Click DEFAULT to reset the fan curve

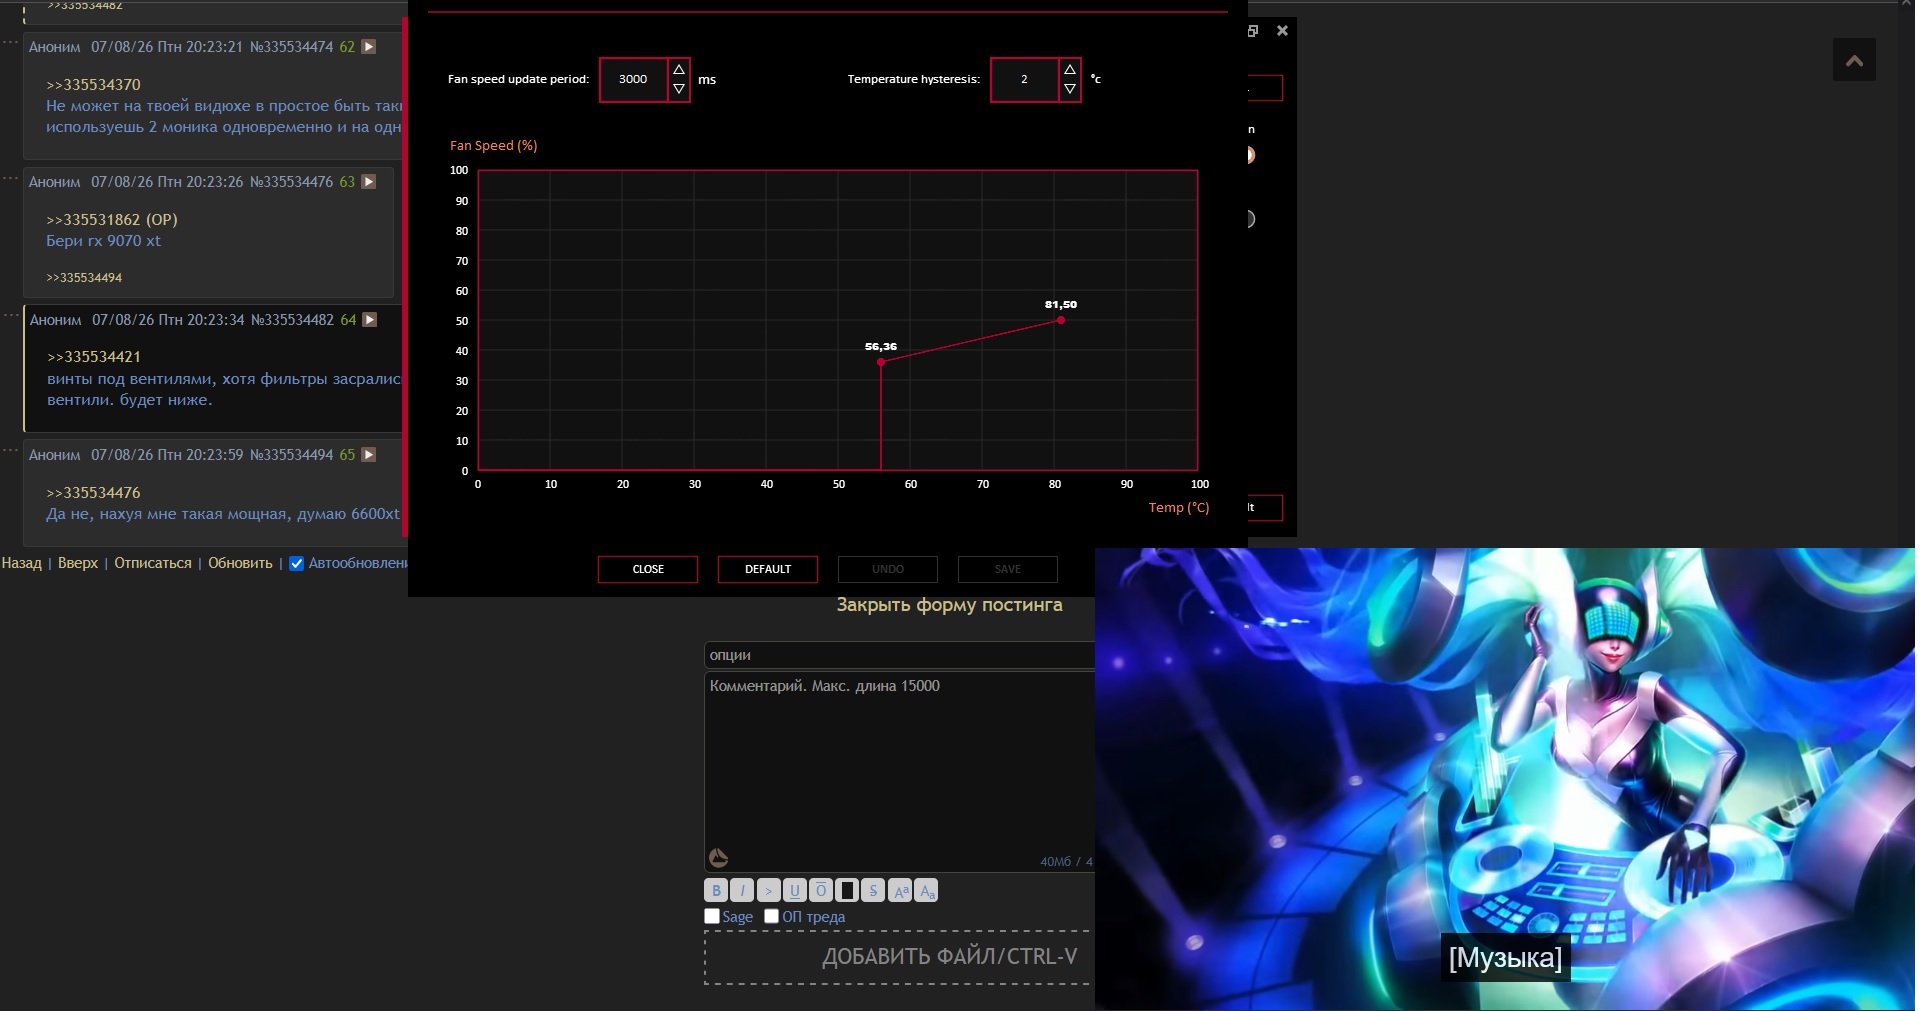click(768, 569)
